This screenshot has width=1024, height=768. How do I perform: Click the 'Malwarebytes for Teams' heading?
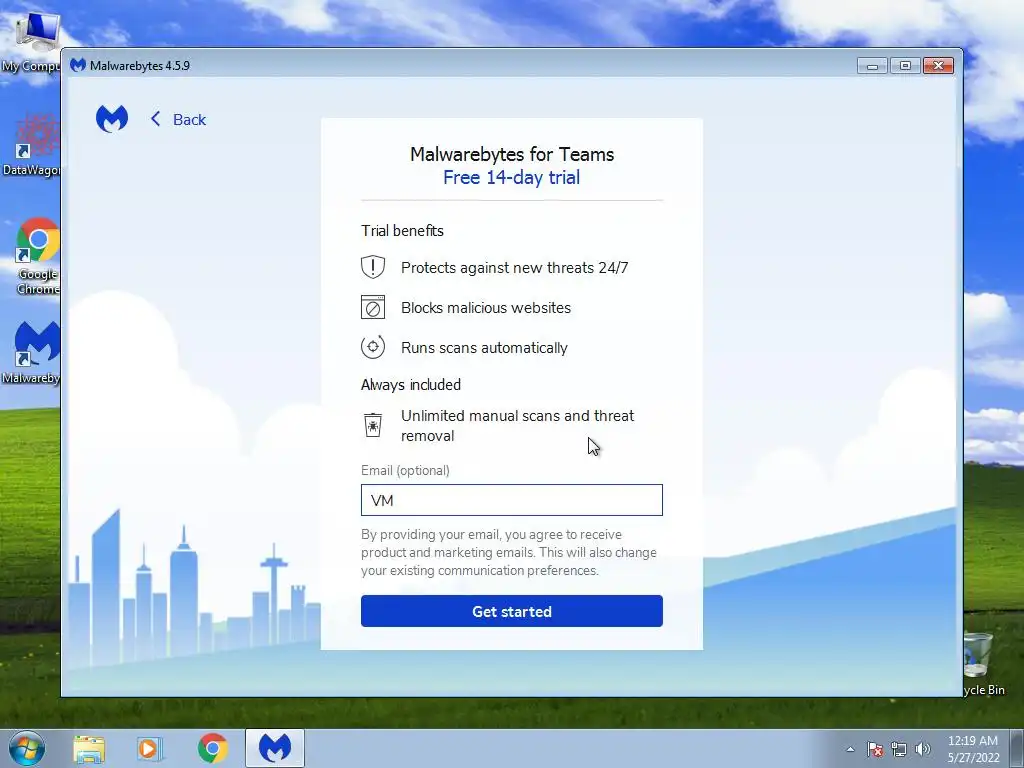(x=511, y=154)
